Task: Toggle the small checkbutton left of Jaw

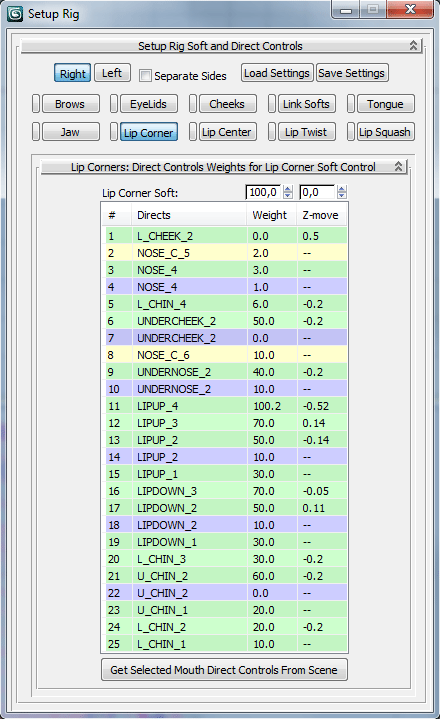Action: point(36,132)
